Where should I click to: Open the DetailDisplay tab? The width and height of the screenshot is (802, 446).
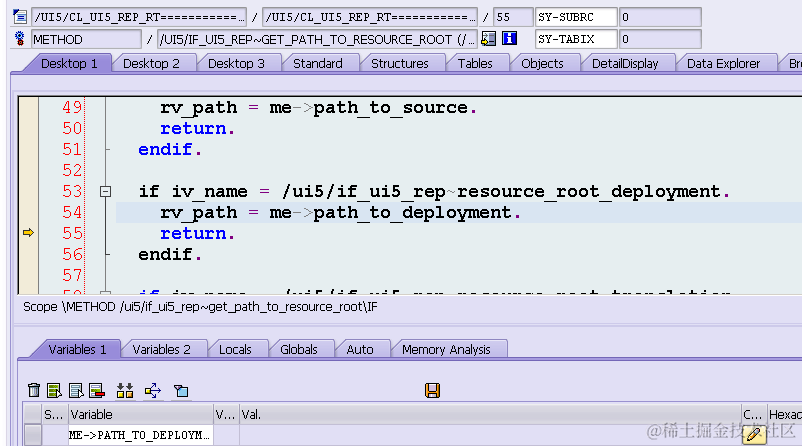[625, 63]
